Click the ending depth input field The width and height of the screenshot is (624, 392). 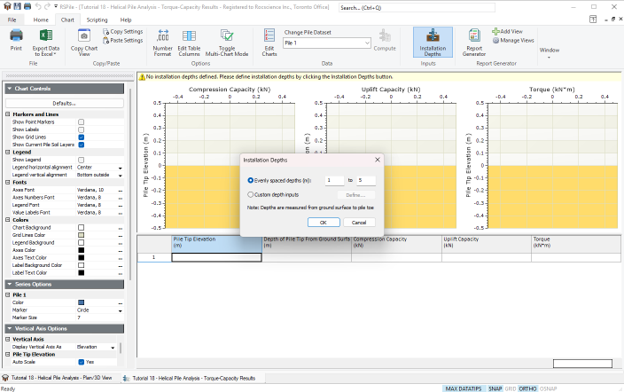pyautogui.click(x=366, y=180)
